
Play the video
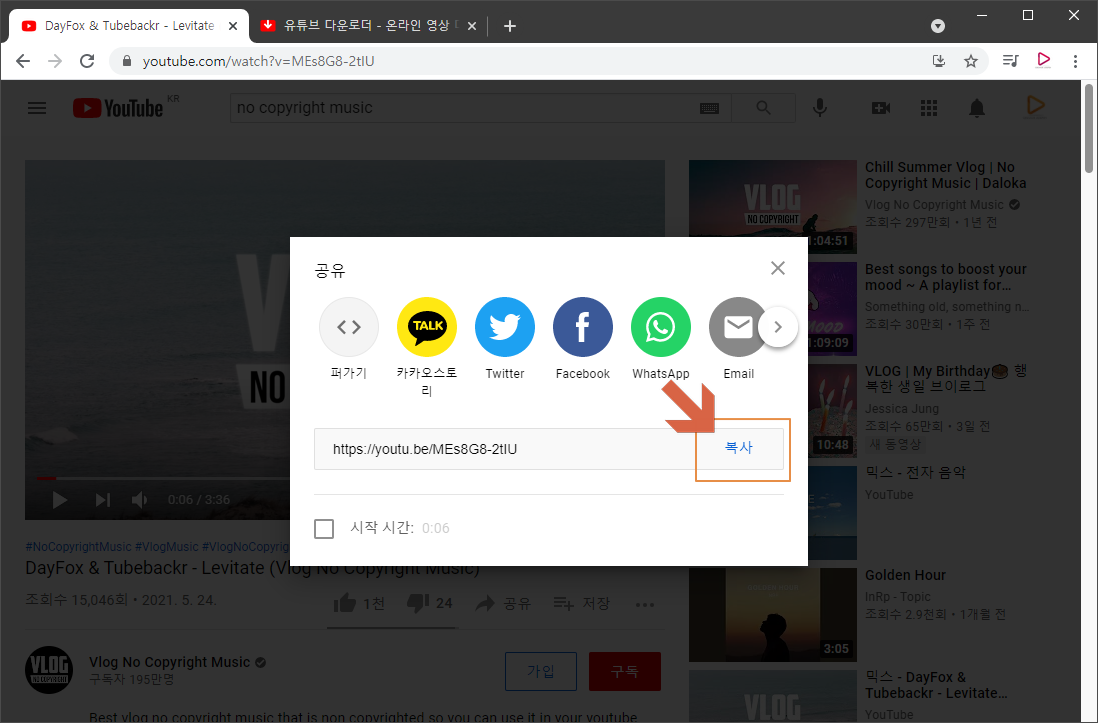(x=60, y=500)
